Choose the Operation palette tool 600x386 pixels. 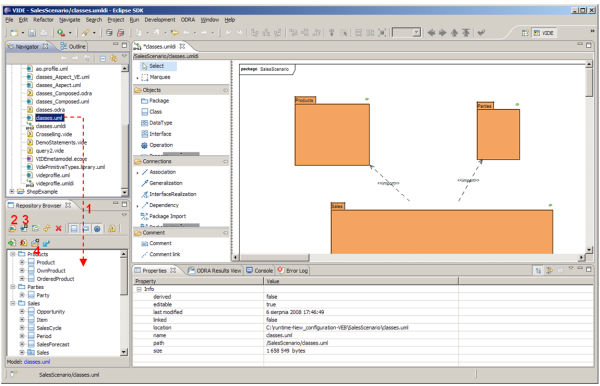point(157,145)
